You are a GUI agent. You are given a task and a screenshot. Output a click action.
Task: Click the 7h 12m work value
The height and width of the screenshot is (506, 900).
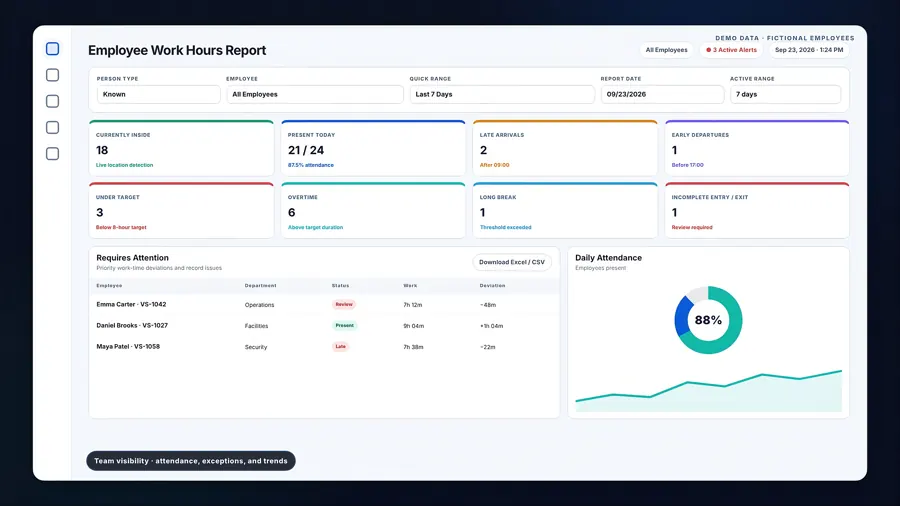[413, 305]
